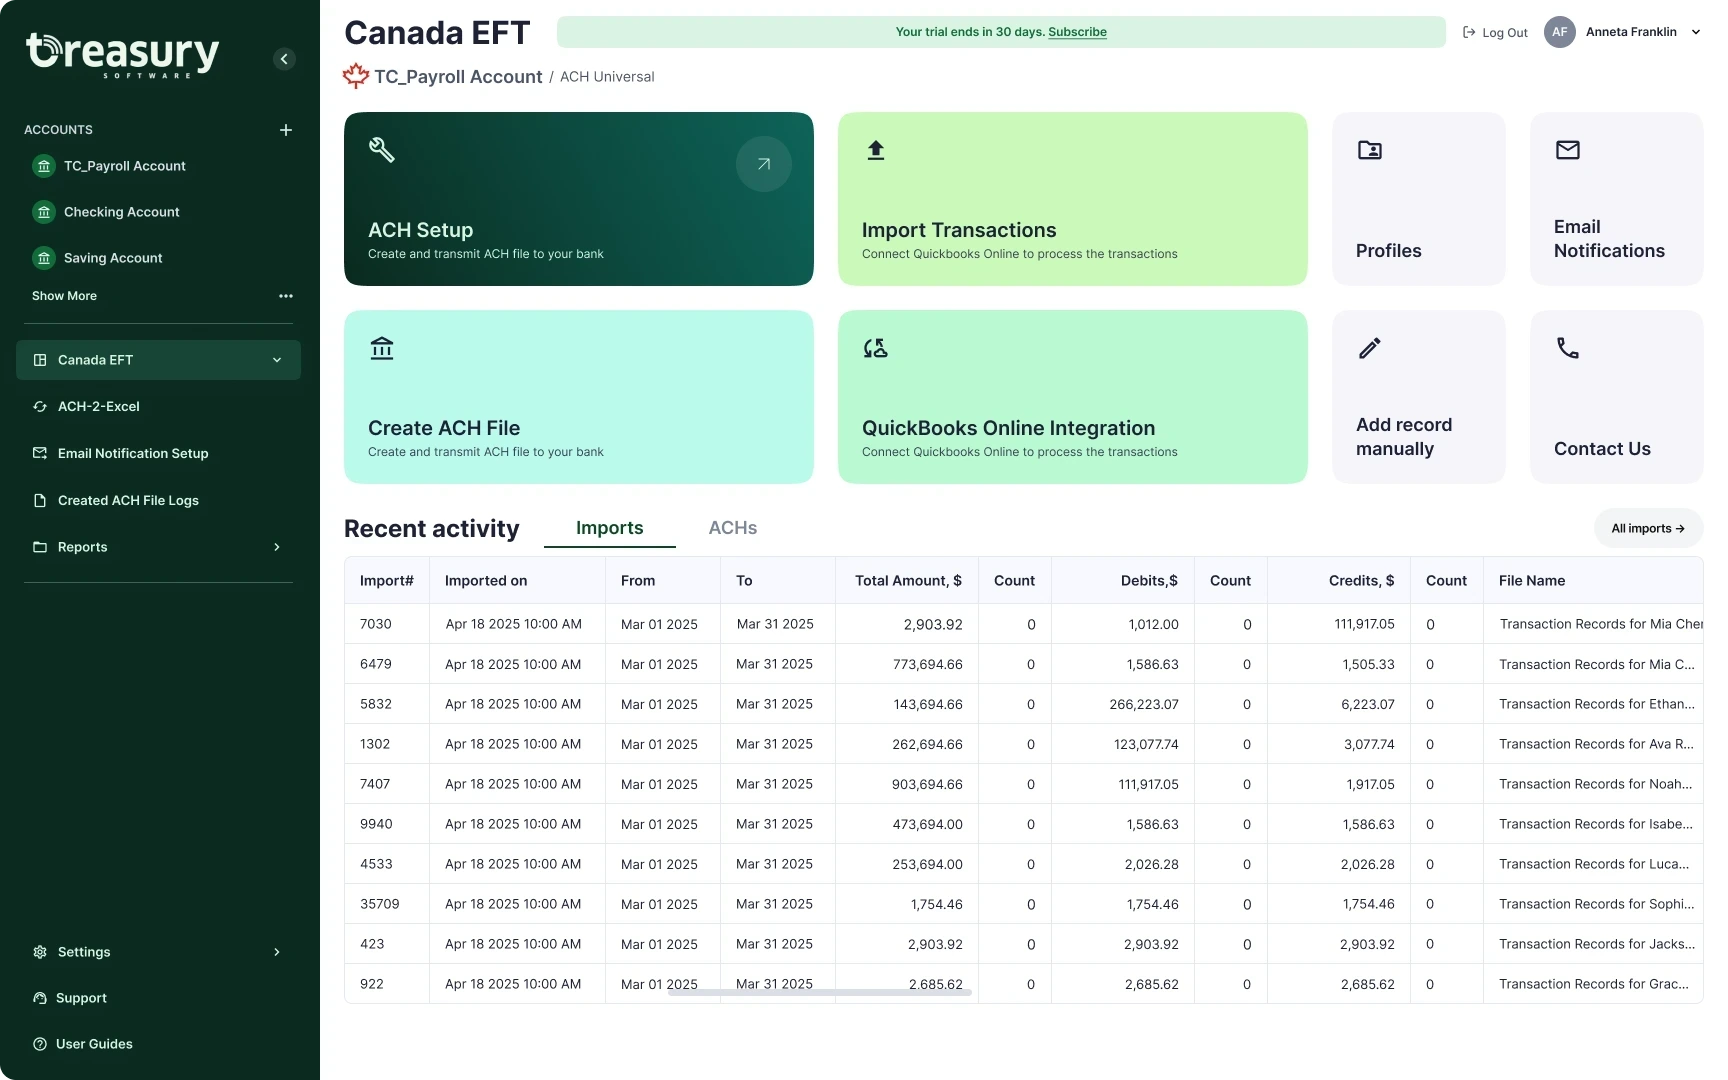This screenshot has width=1728, height=1080.
Task: Open the three-dots menu beside Show More
Action: (x=286, y=296)
